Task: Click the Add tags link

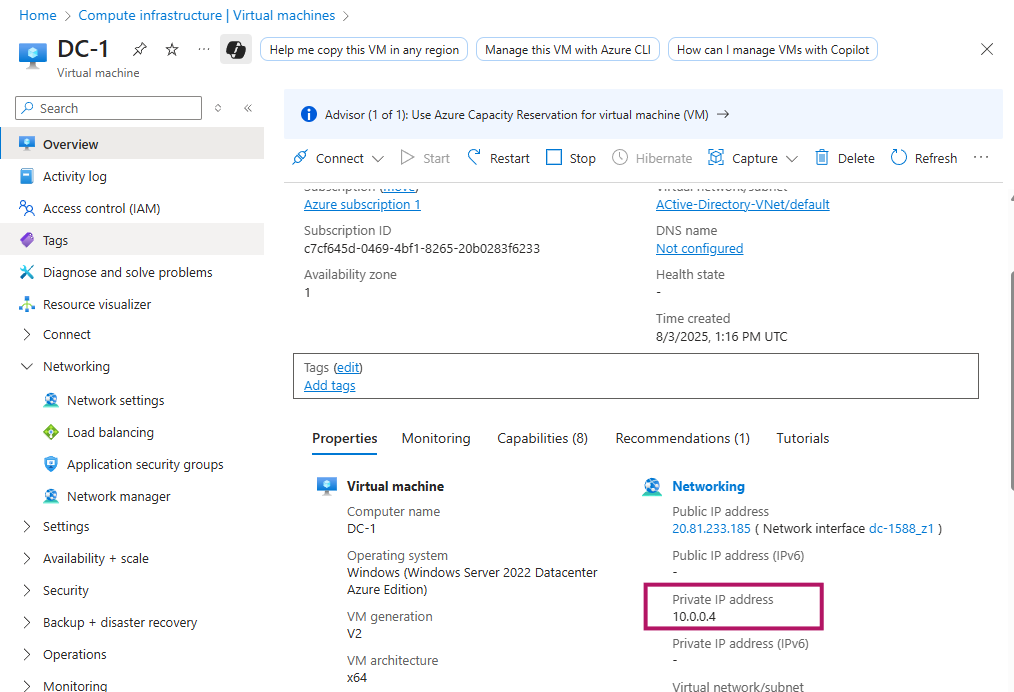Action: pos(330,385)
